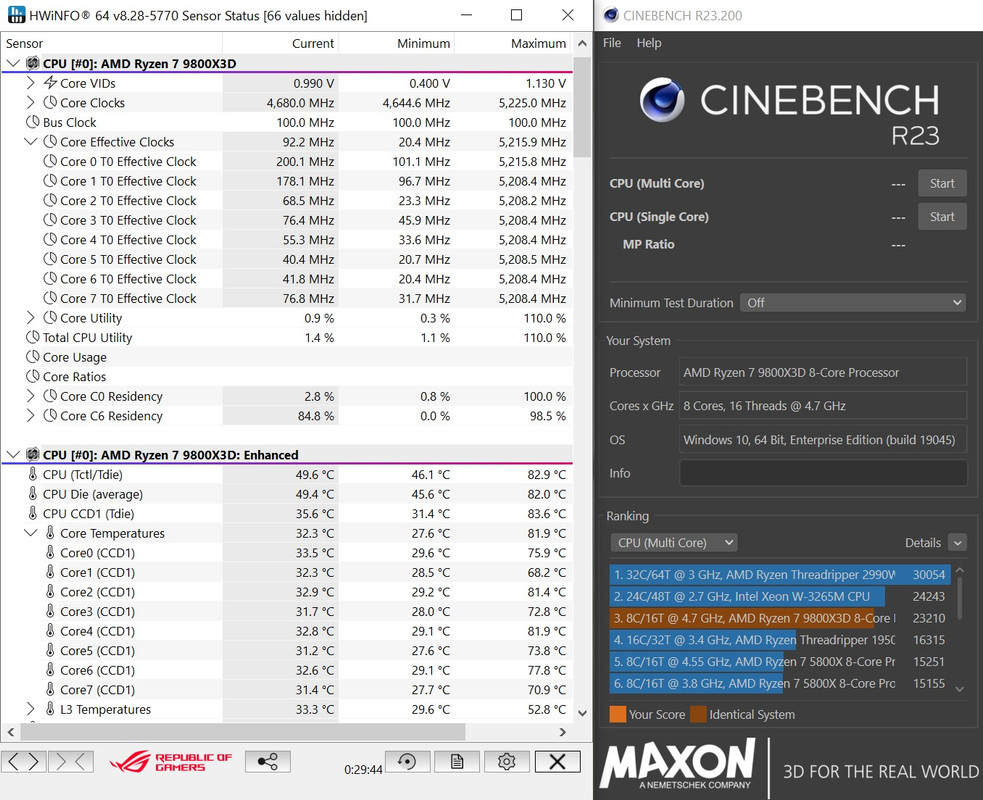Expand the Core Utility row

click(x=30, y=317)
